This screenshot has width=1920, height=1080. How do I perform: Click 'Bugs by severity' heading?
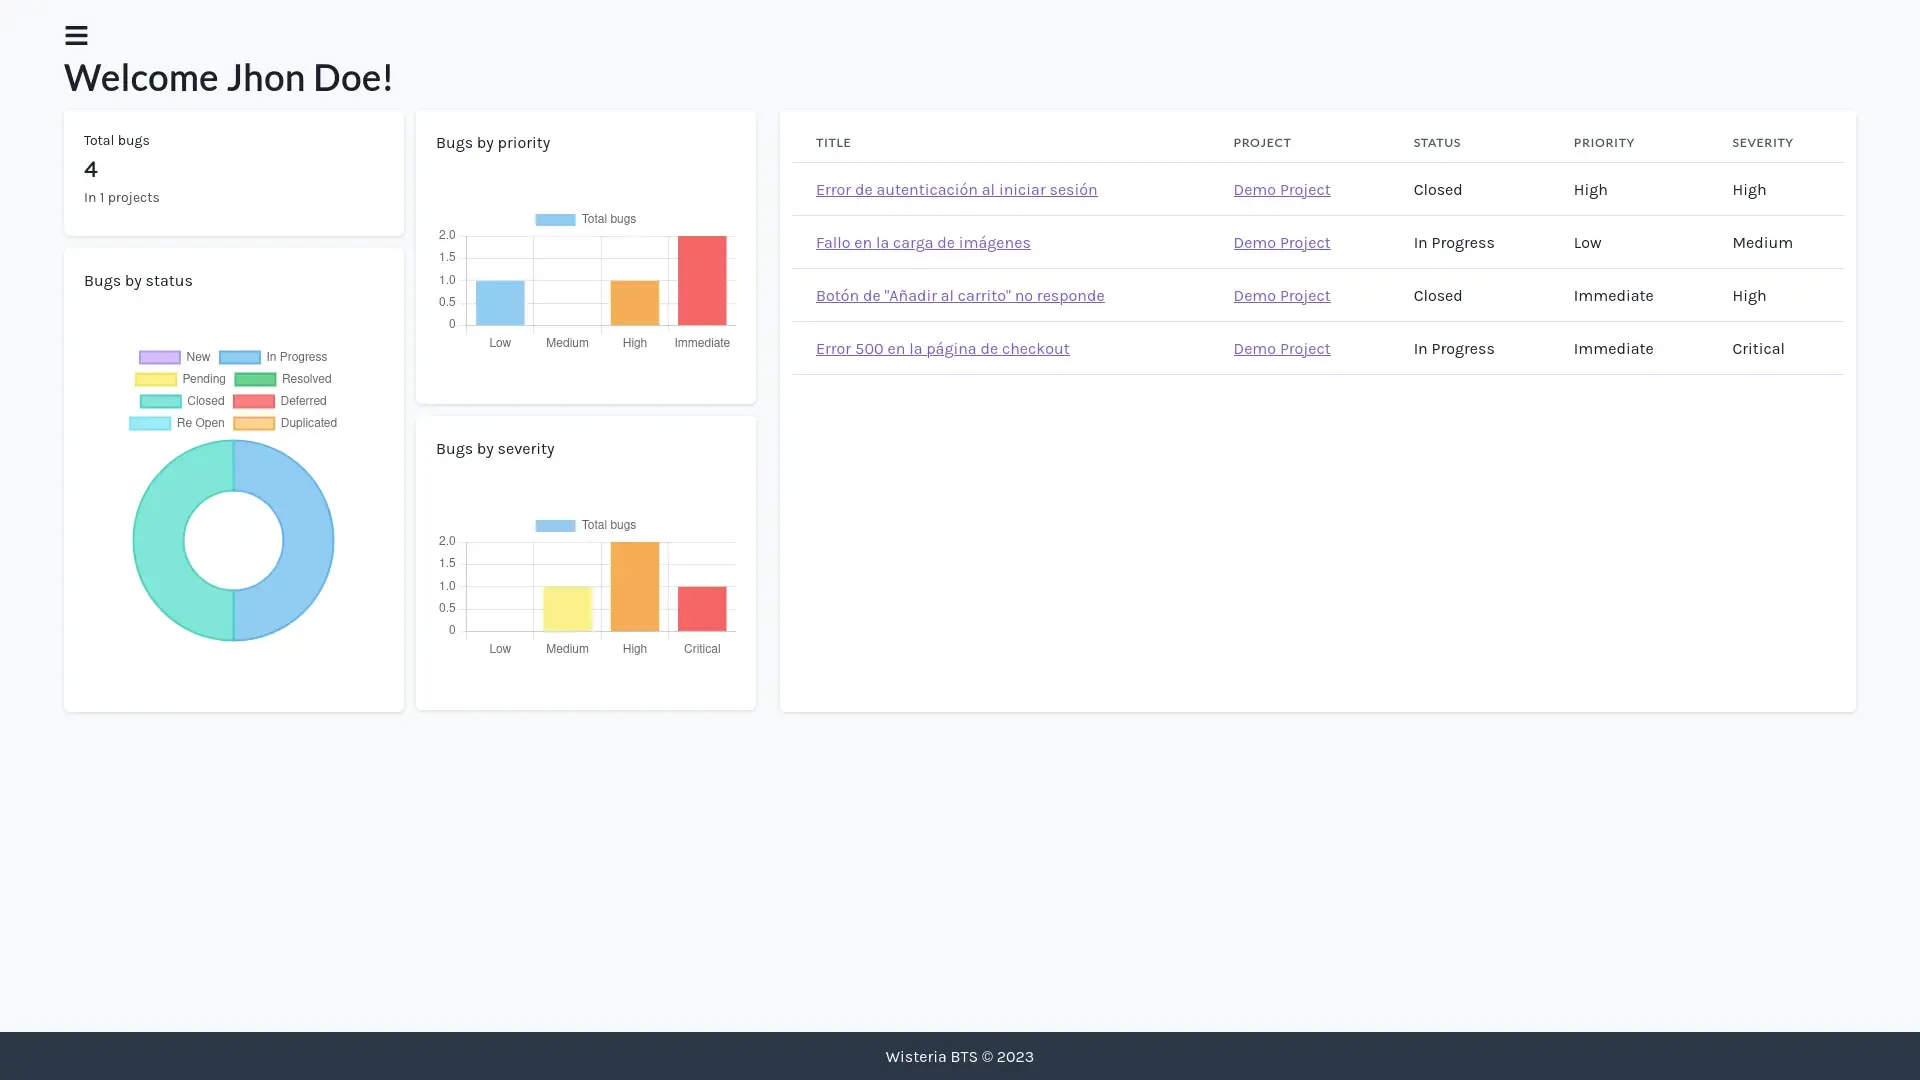495,449
